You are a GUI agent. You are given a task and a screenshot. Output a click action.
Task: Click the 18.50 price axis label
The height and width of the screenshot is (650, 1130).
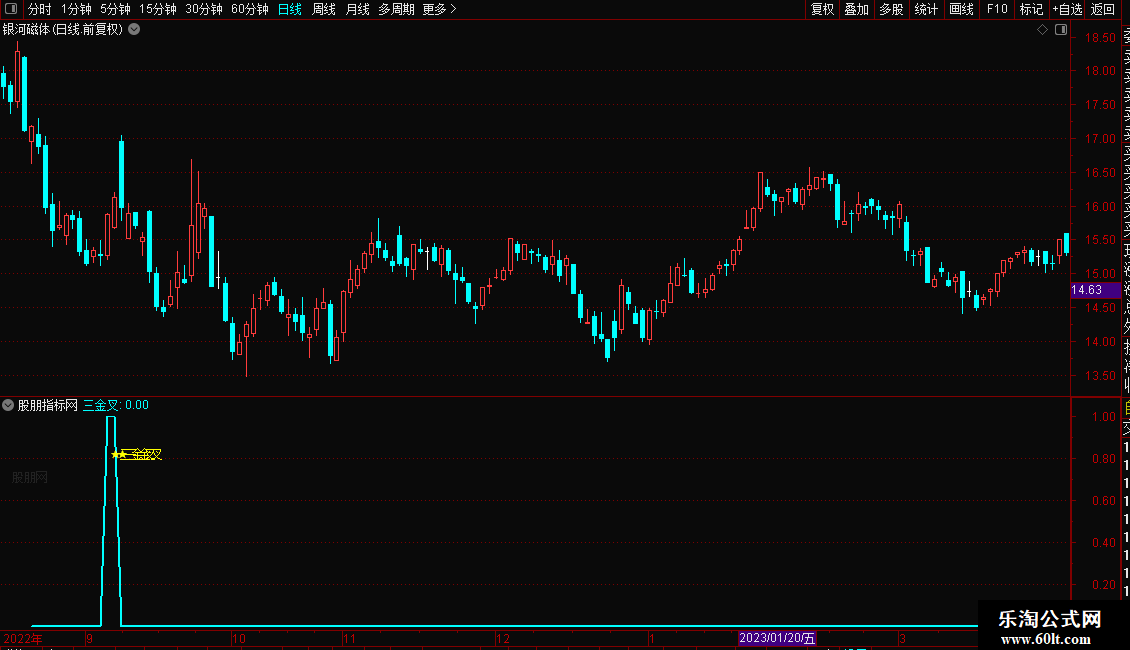(x=1100, y=37)
